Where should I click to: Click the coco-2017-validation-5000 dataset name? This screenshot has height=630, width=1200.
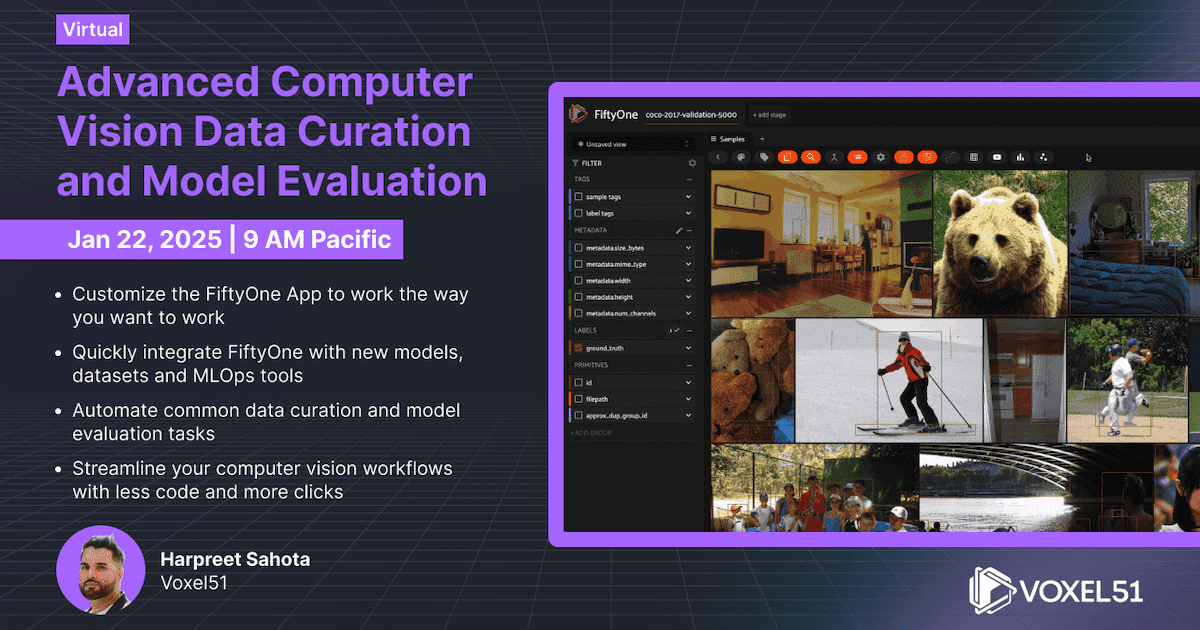(x=692, y=115)
